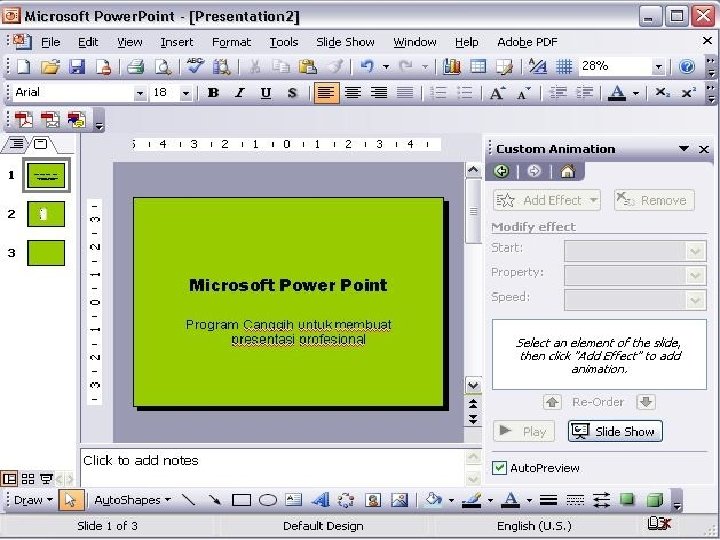This screenshot has width=720, height=540.
Task: Open the Slide Show menu
Action: tap(345, 42)
